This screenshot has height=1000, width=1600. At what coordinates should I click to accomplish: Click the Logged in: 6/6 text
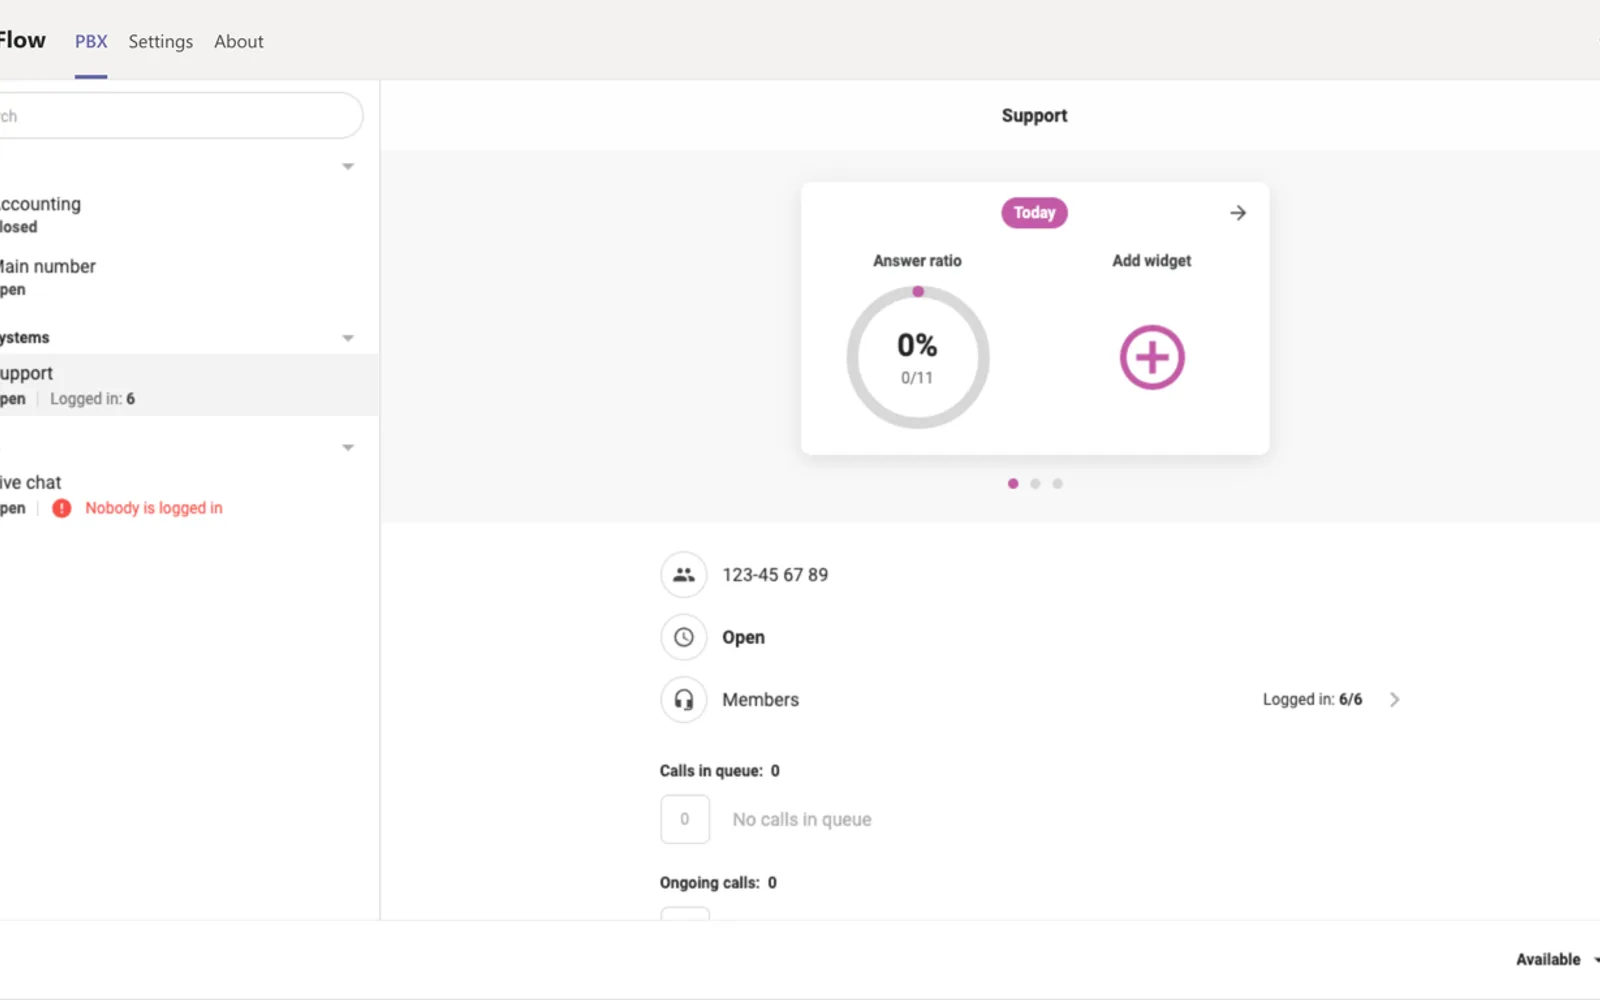[1312, 700]
